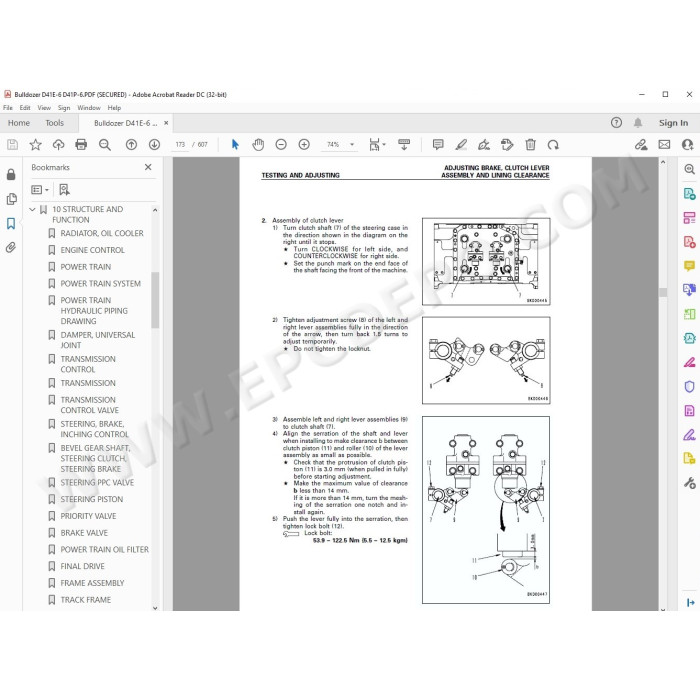
Task: Open the File menu
Action: click(x=8, y=108)
